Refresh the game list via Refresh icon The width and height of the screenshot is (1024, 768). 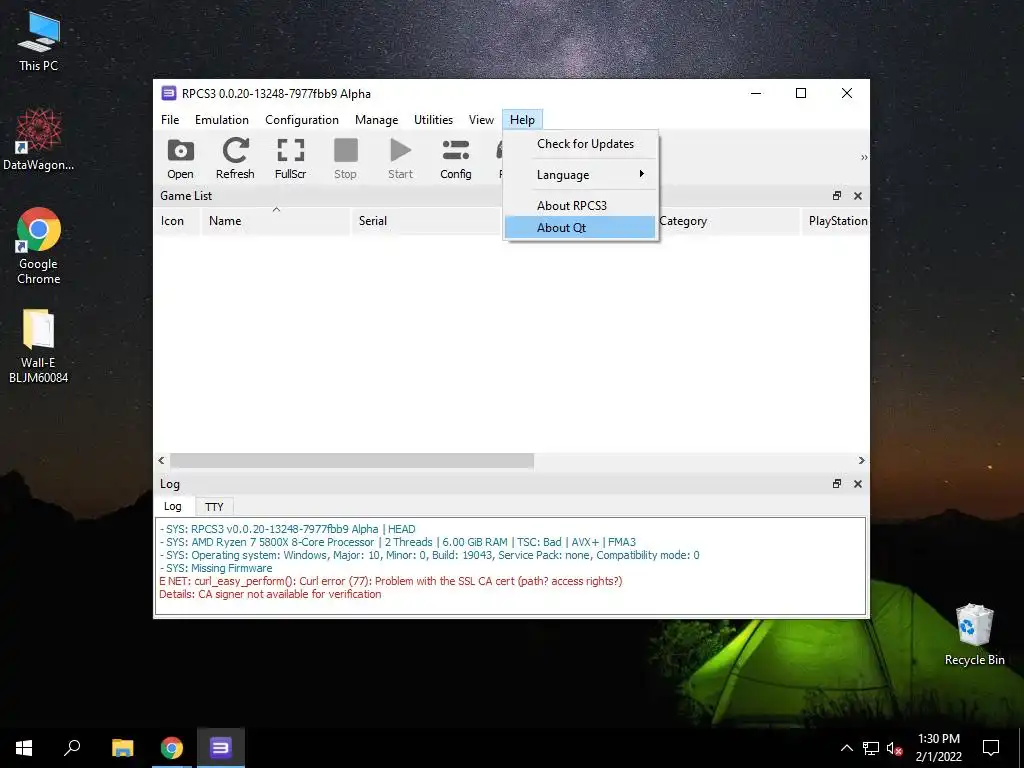[x=235, y=158]
